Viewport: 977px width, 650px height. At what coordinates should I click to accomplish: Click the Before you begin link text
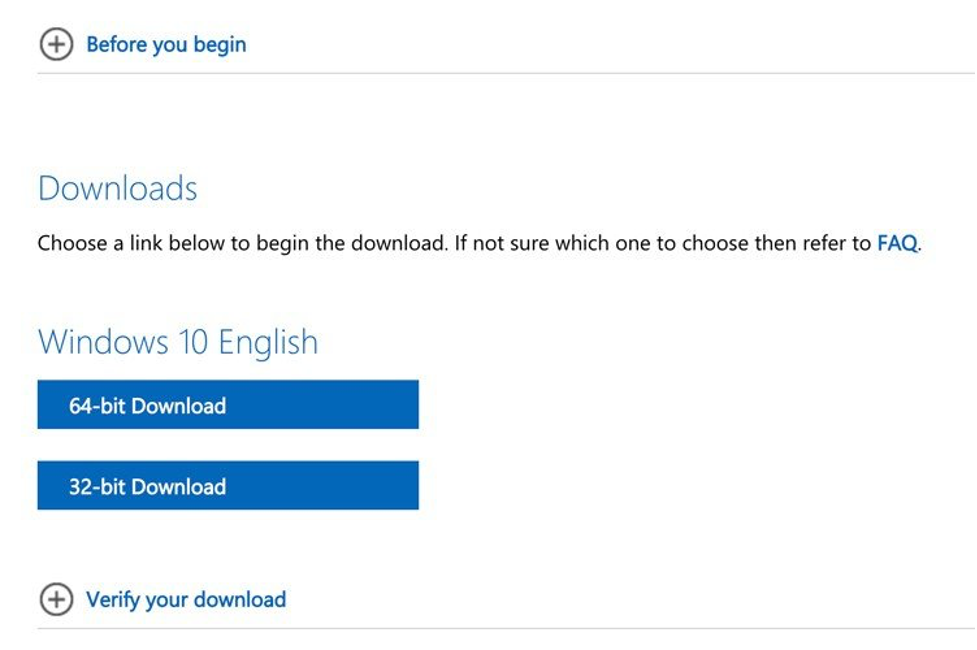point(166,45)
